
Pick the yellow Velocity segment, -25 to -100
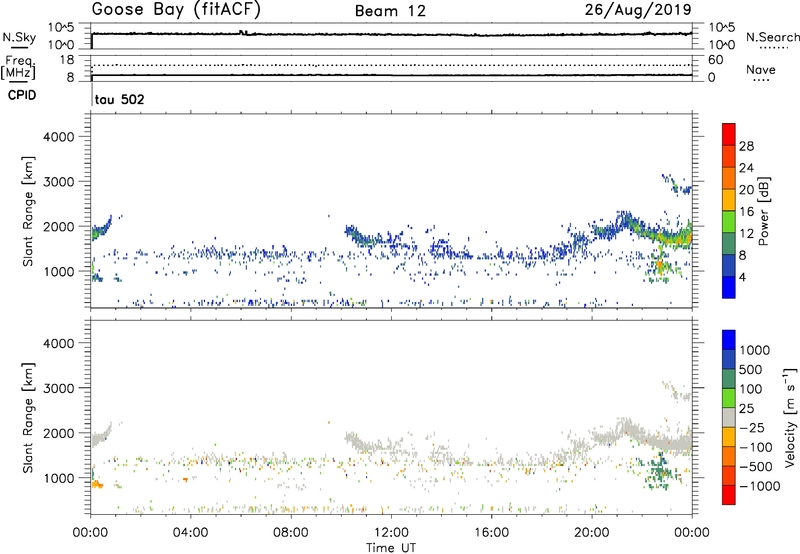[729, 437]
